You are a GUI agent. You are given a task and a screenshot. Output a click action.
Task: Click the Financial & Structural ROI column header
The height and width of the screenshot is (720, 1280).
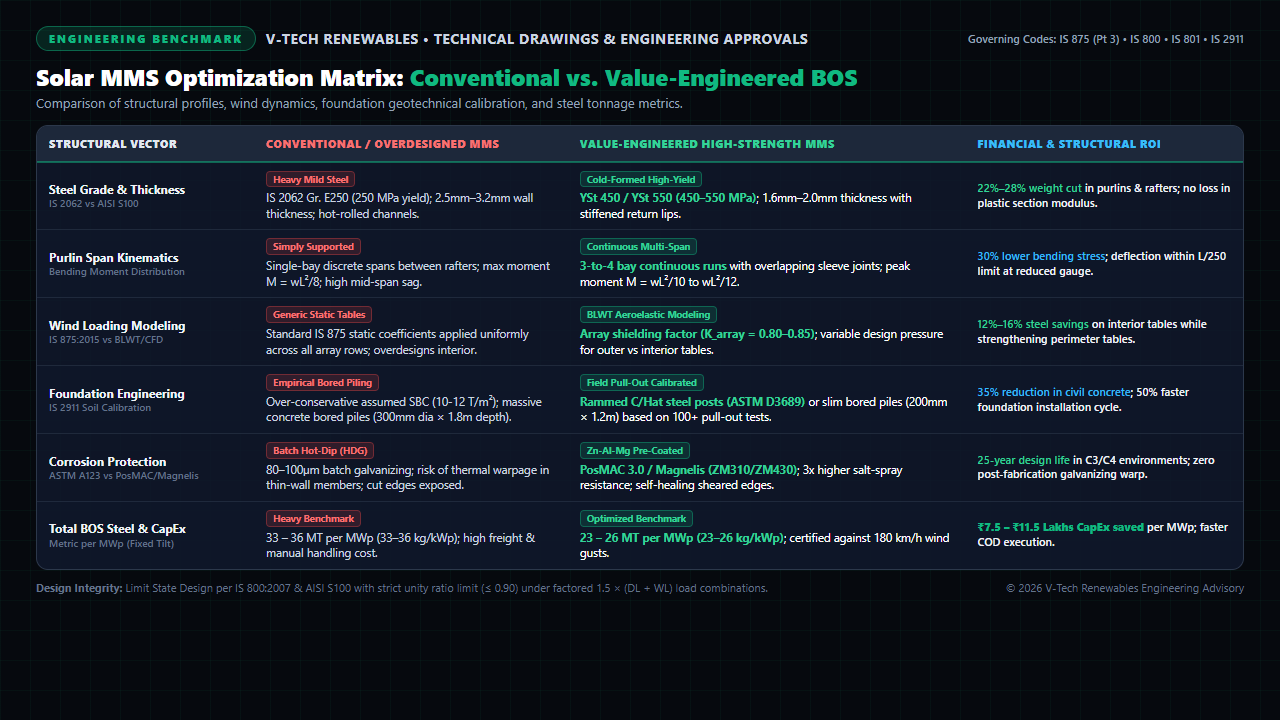click(x=1069, y=144)
